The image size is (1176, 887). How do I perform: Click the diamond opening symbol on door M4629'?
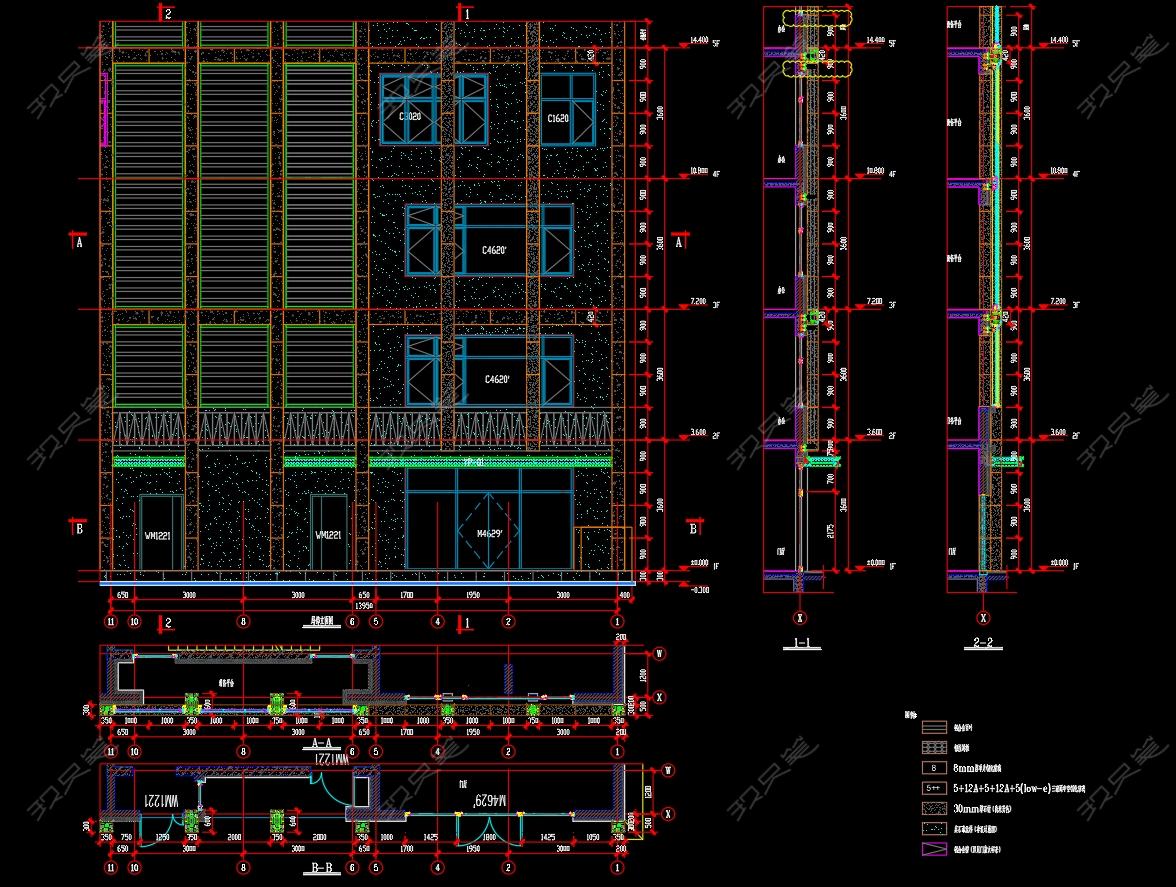pyautogui.click(x=489, y=531)
